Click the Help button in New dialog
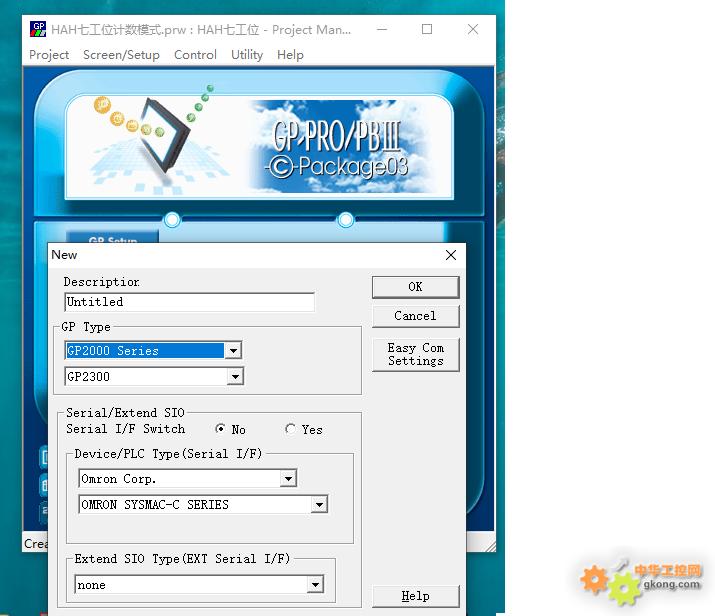Viewport: 715px width, 616px height. click(x=415, y=596)
